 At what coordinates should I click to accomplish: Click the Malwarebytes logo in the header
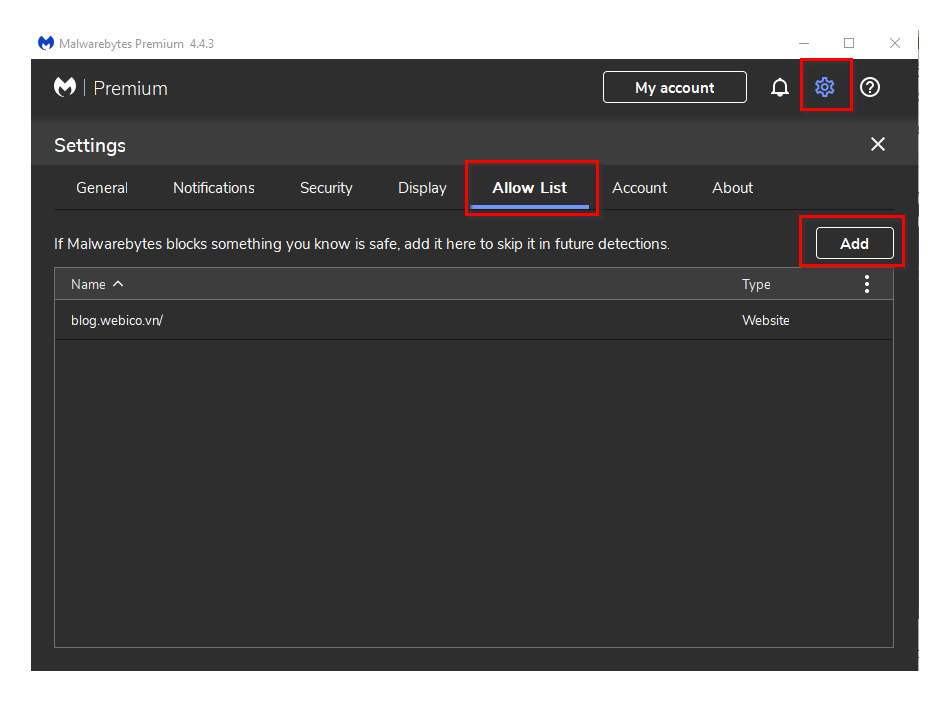click(65, 87)
